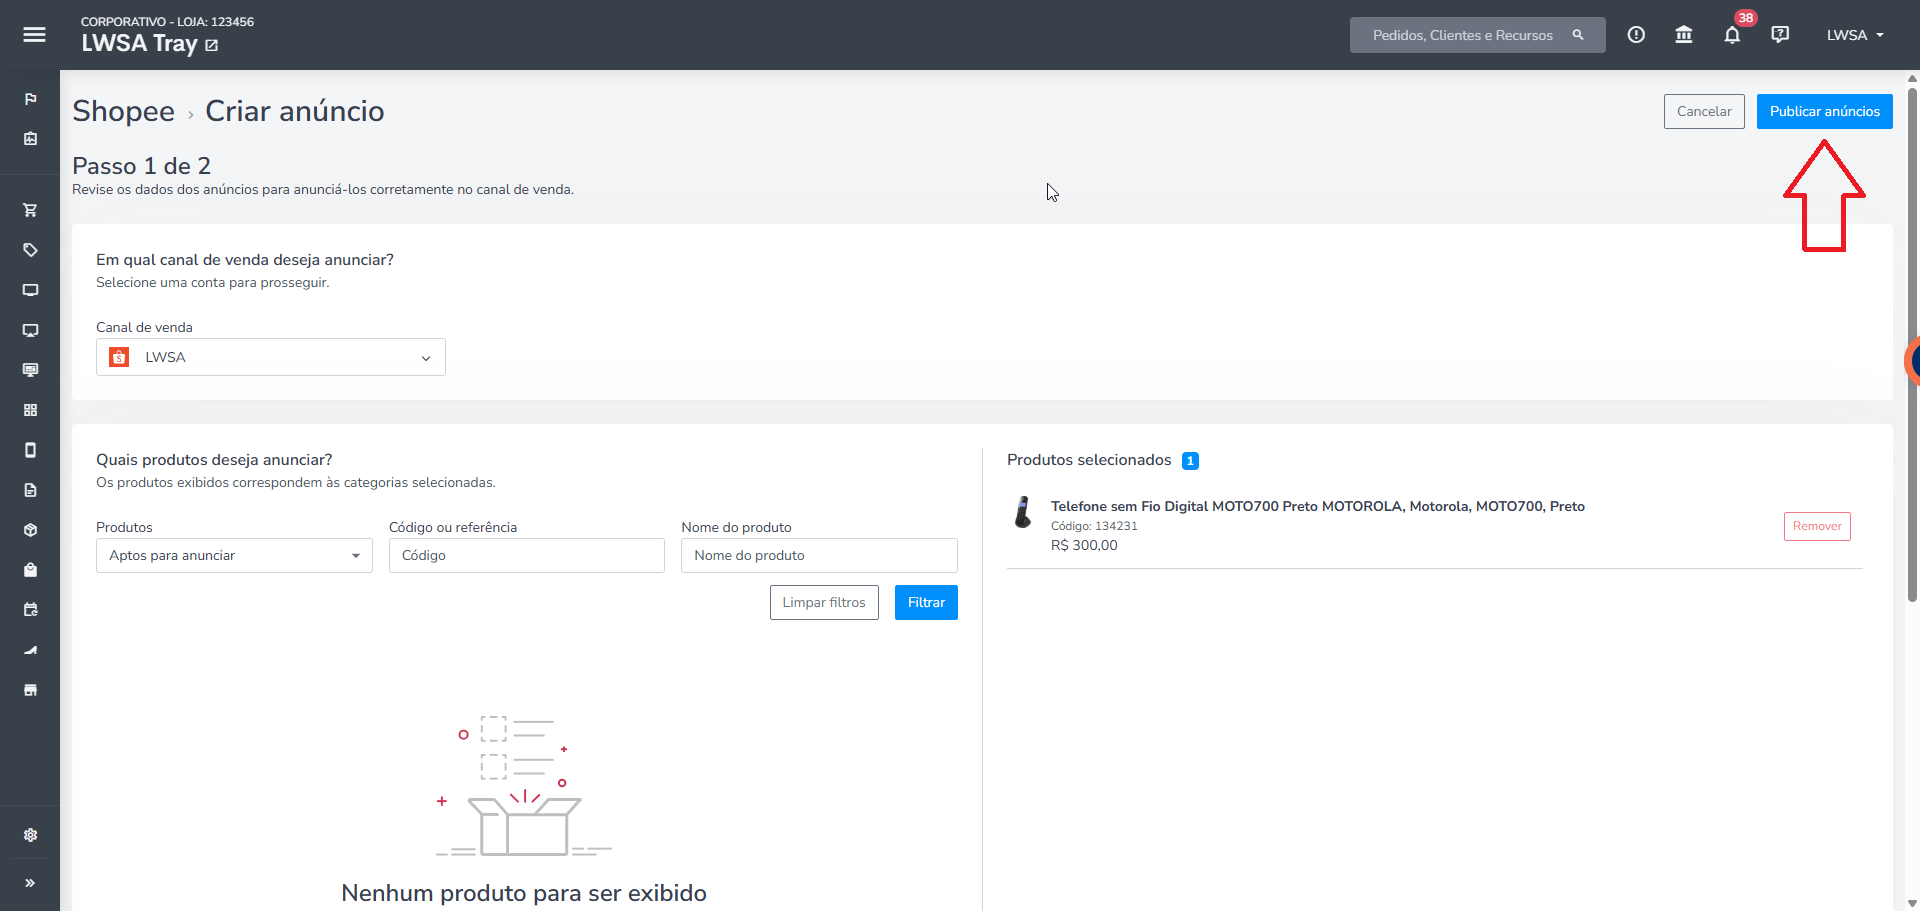Open the four-squares grid sidebar icon
The height and width of the screenshot is (911, 1920).
click(31, 410)
